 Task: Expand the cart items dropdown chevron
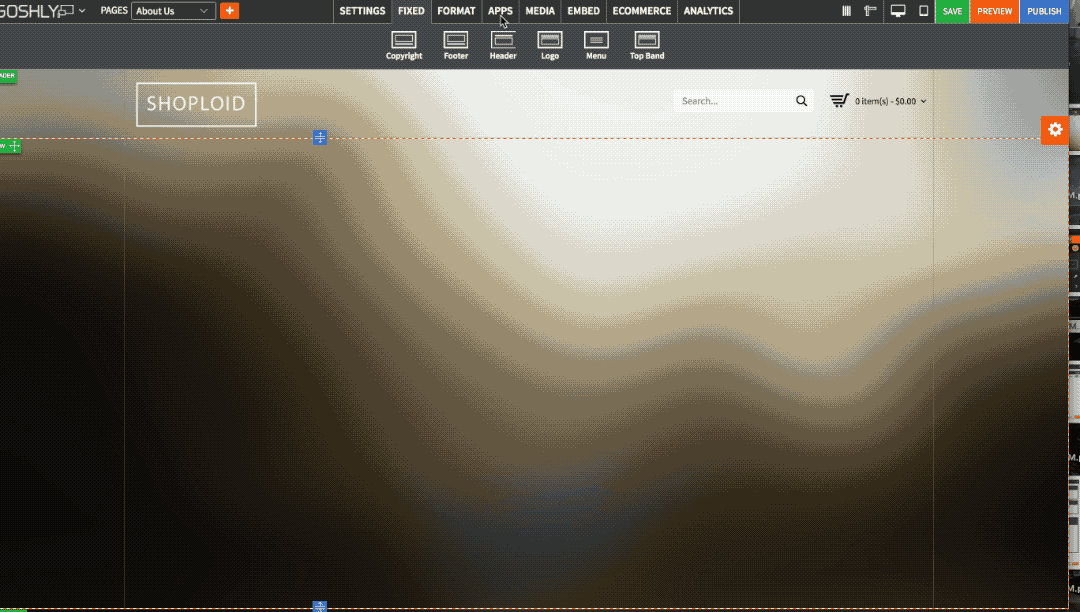(x=923, y=101)
